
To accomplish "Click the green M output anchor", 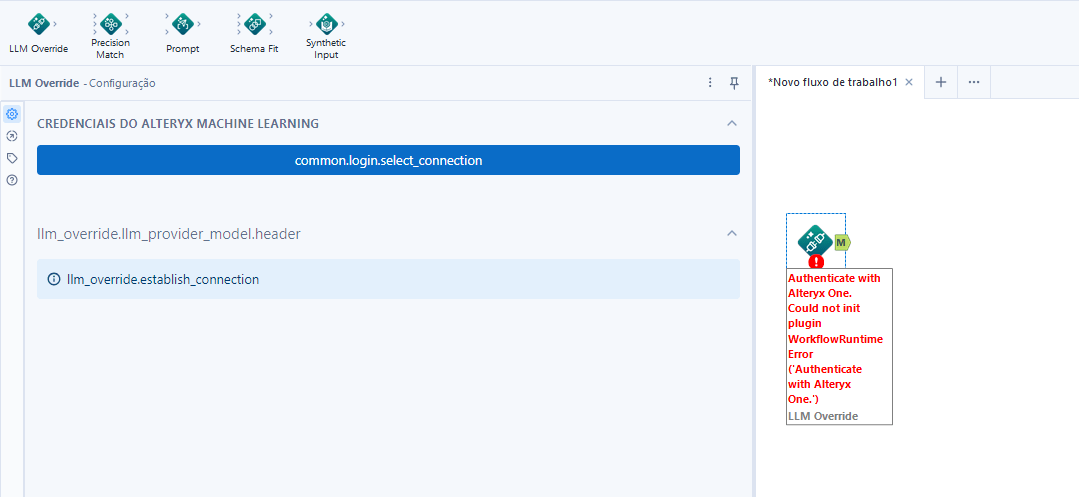I will click(x=842, y=242).
